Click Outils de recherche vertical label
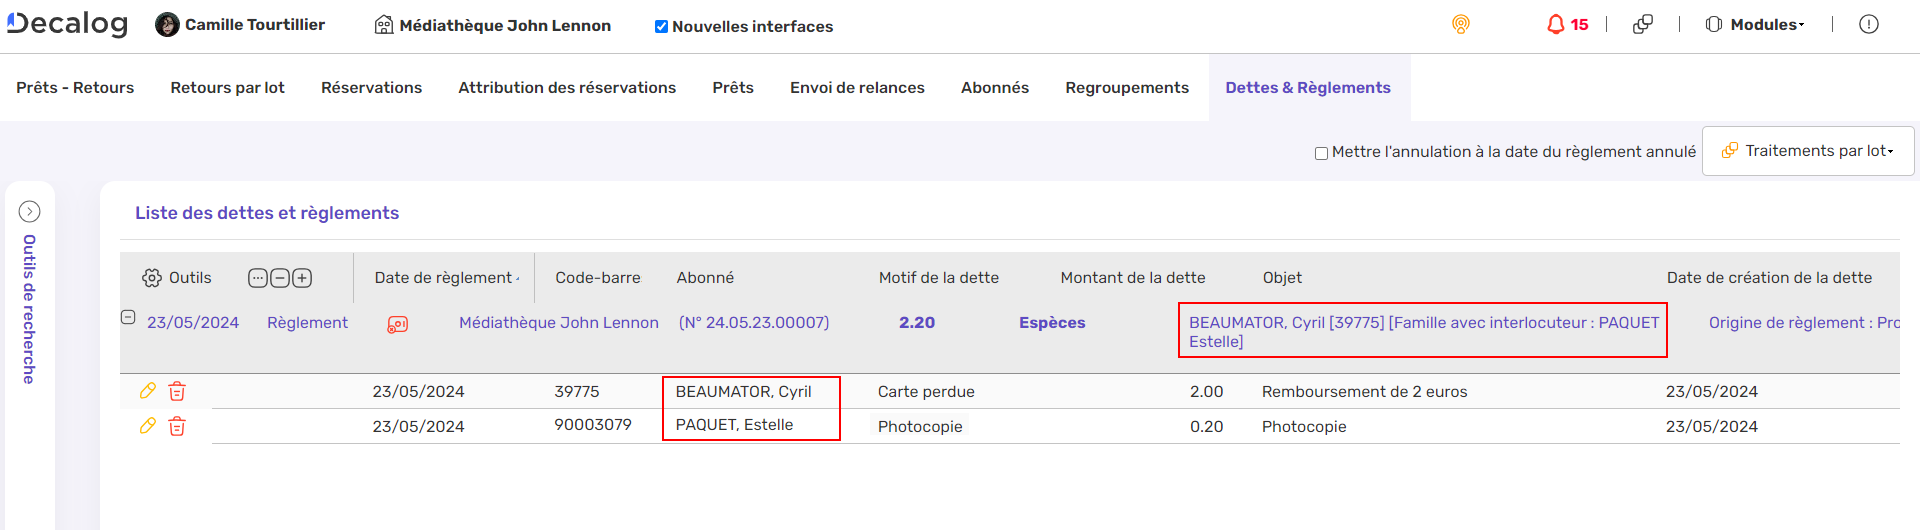Screen dimensions: 1920x530 [x=29, y=310]
